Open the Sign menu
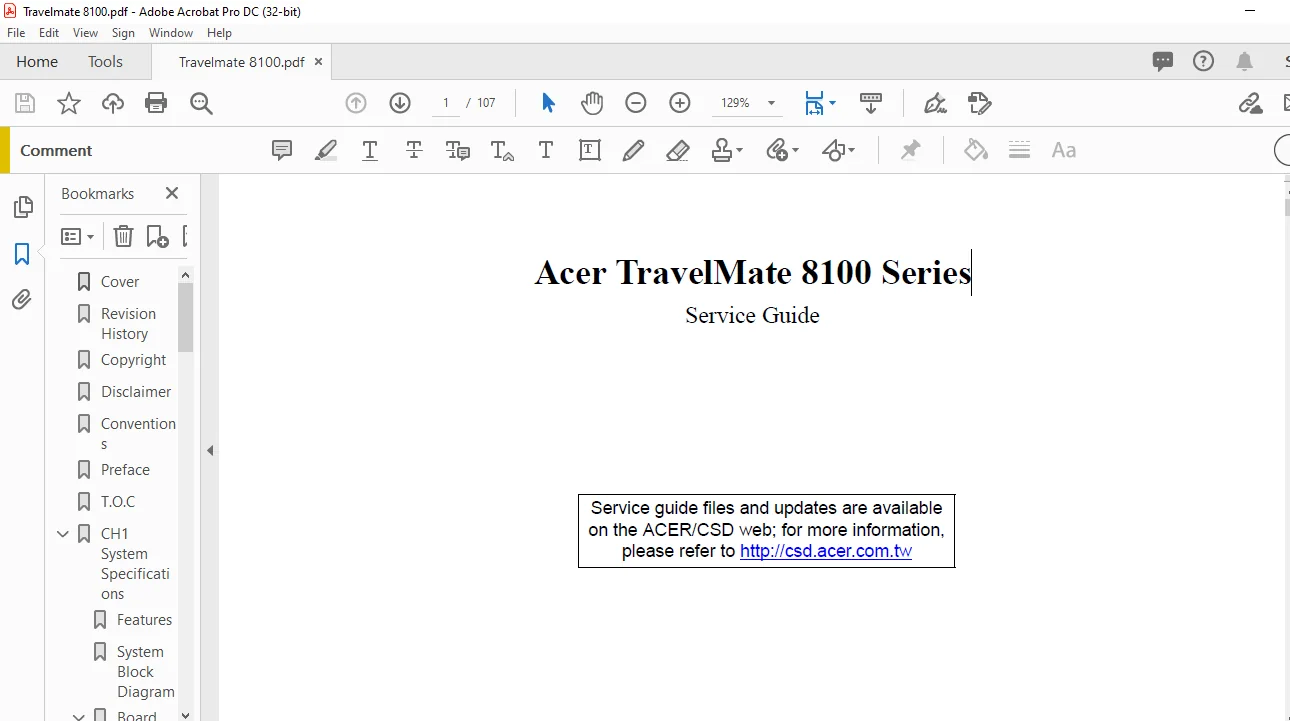 pyautogui.click(x=123, y=33)
